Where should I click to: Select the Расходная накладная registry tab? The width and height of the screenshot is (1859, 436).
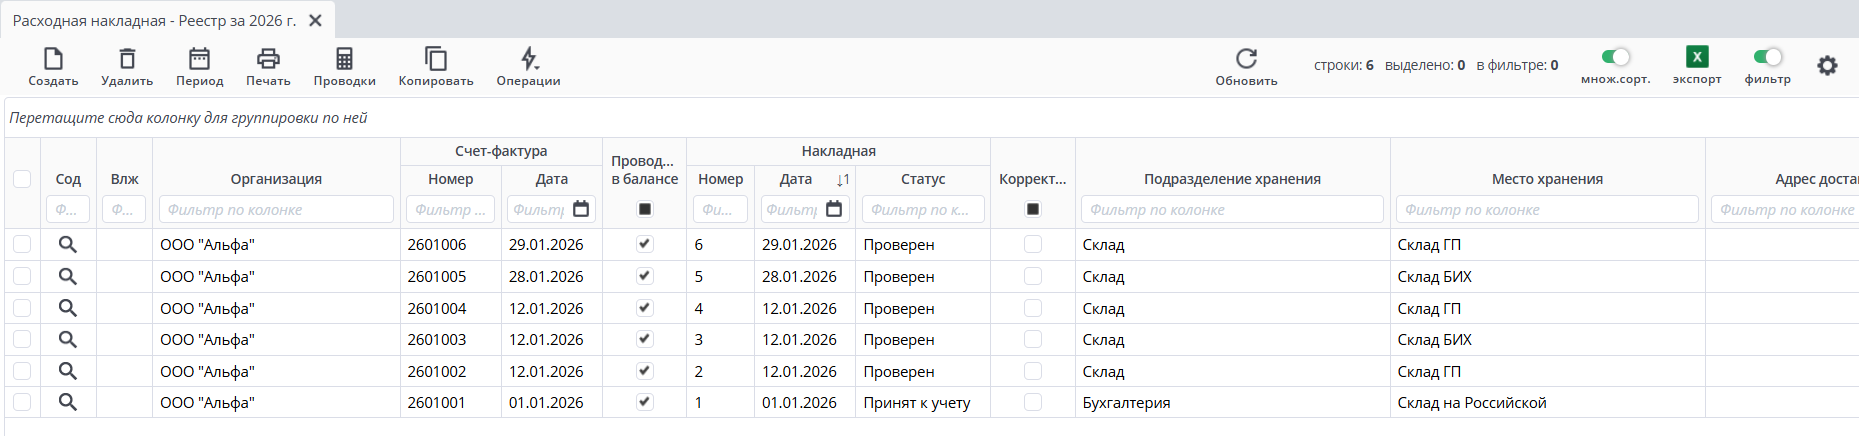point(154,21)
